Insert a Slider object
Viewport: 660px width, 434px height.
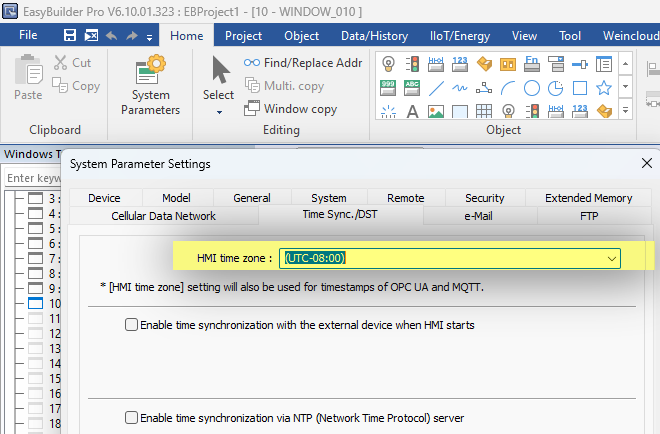[580, 64]
